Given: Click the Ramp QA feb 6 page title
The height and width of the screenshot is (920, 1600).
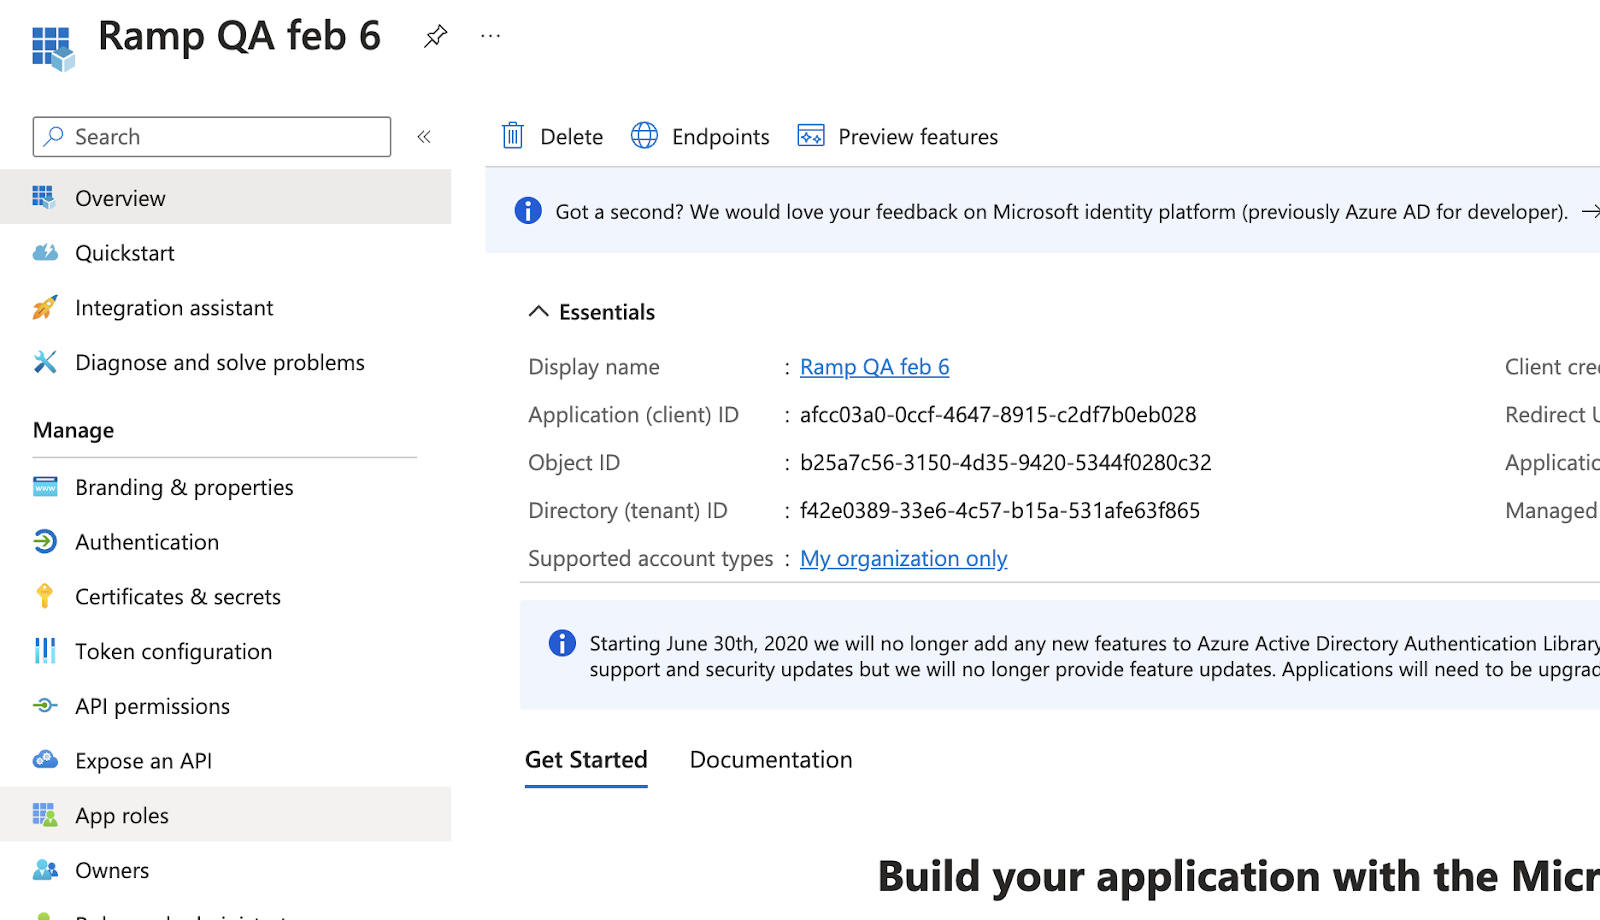Looking at the screenshot, I should 239,36.
